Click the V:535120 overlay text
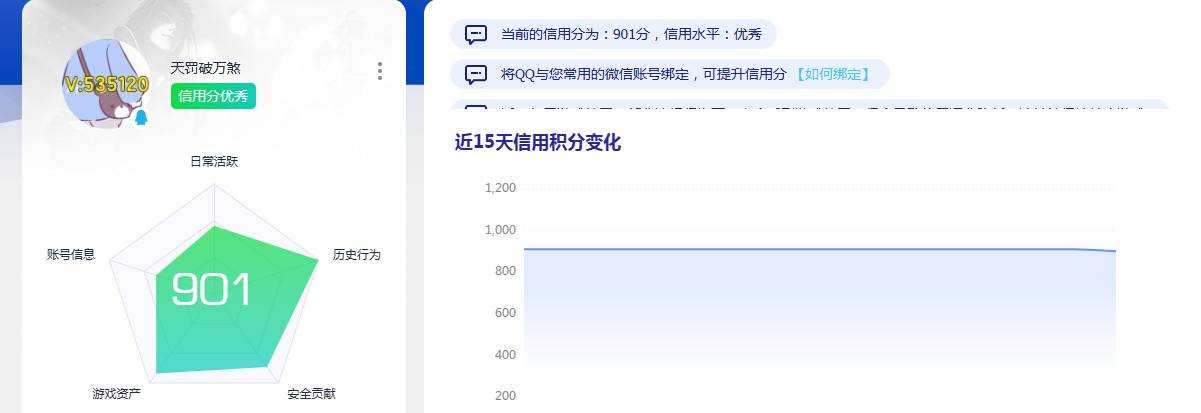The width and height of the screenshot is (1201, 413). (106, 85)
